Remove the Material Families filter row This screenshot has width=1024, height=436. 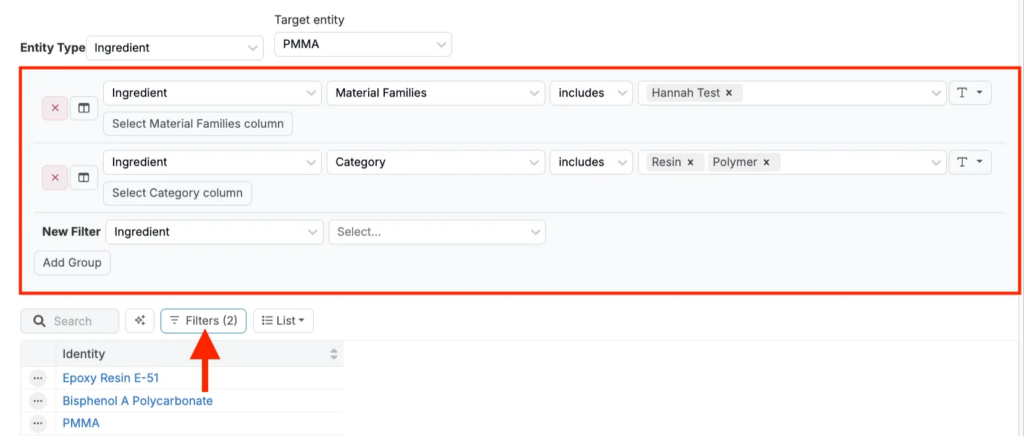(55, 108)
